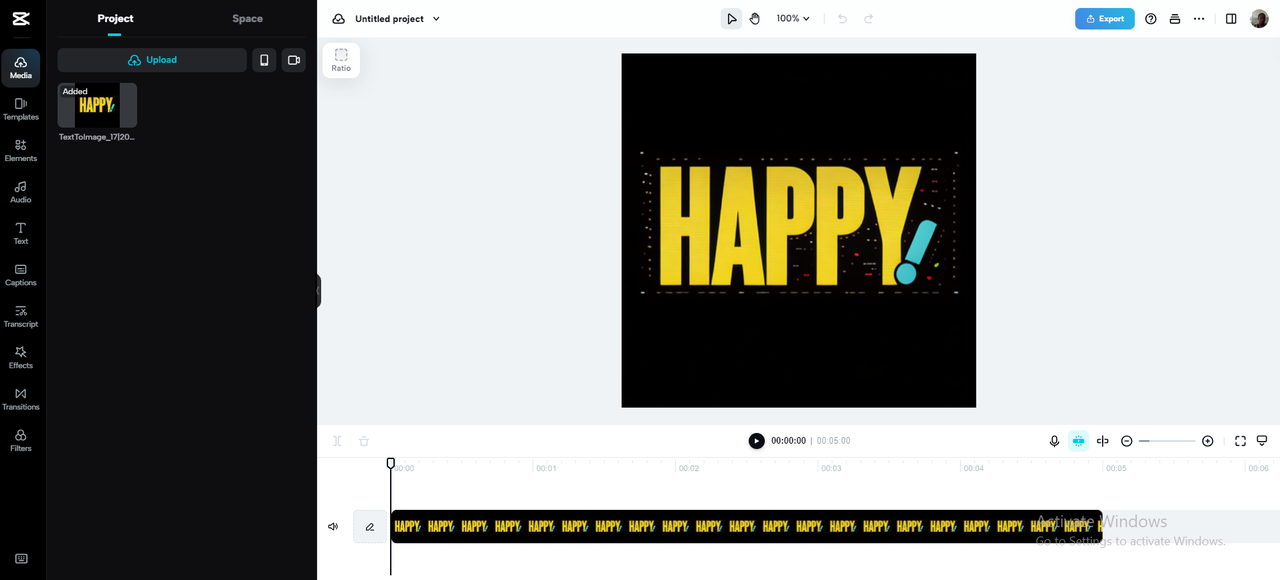Open the CapCut home logo
Screen dimensions: 1280x580
(x=21, y=19)
